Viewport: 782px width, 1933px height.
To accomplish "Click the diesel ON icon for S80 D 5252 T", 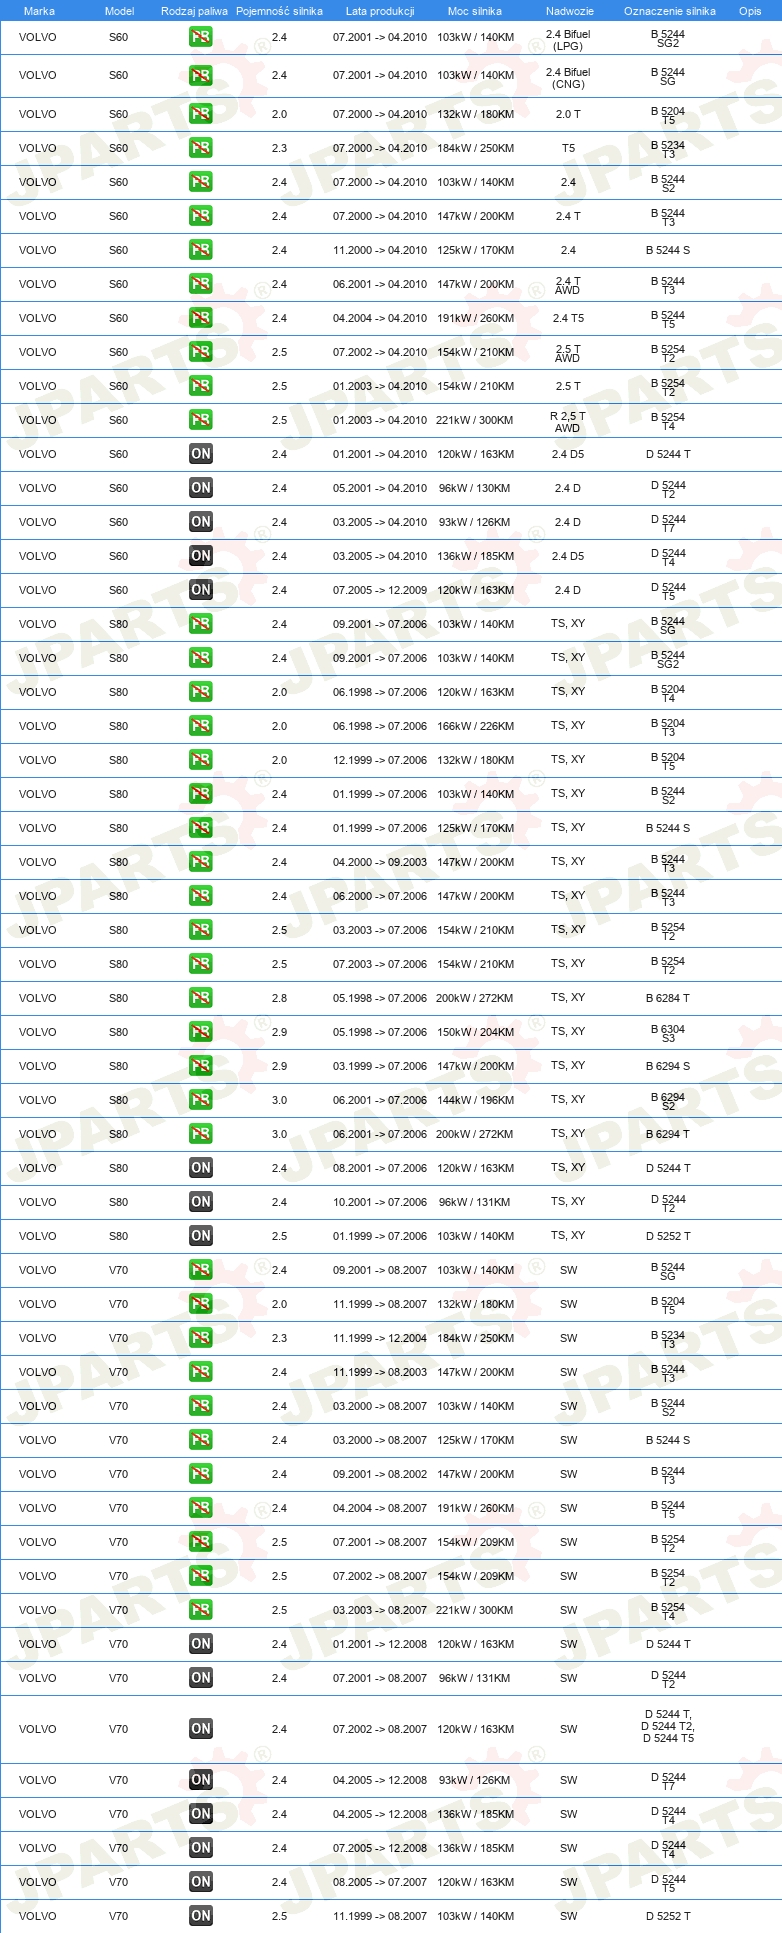I will coord(201,1236).
